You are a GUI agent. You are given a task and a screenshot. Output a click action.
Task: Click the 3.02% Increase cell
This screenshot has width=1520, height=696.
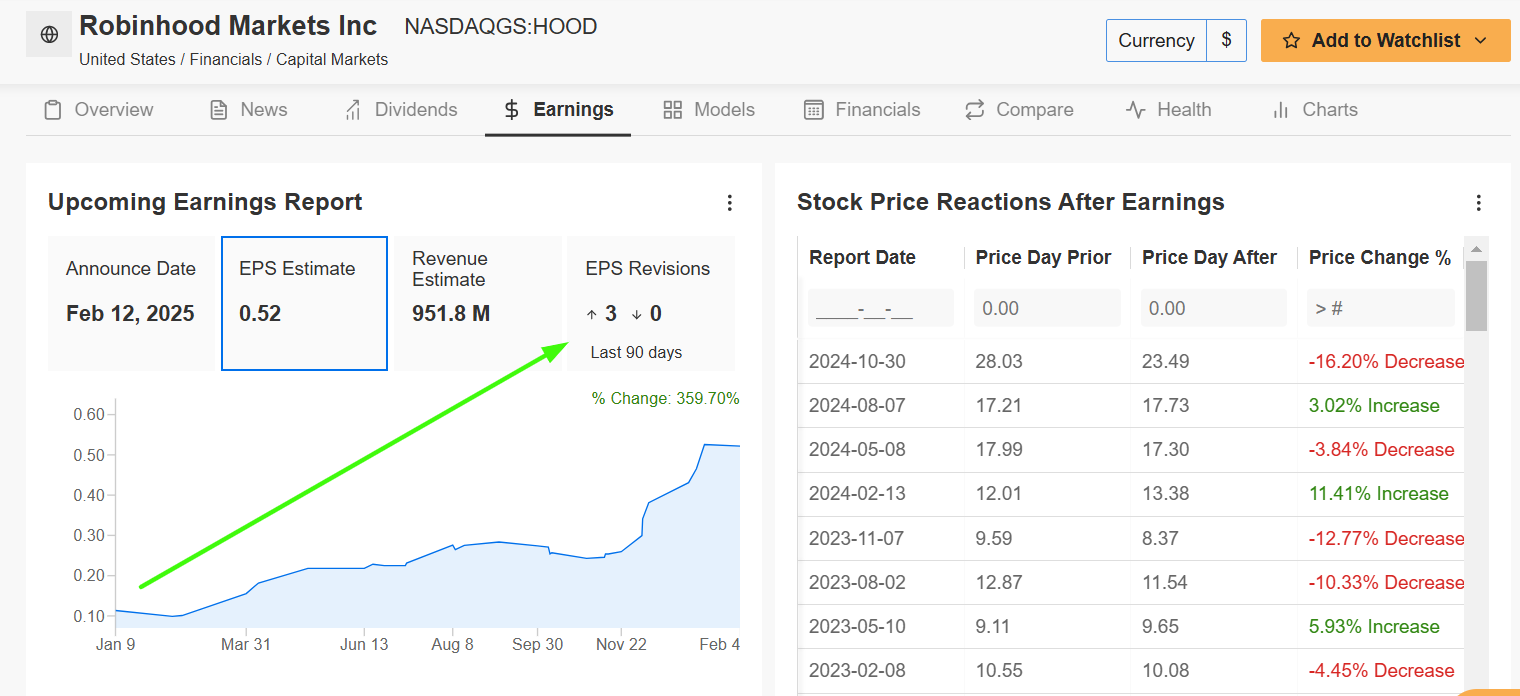[1374, 405]
